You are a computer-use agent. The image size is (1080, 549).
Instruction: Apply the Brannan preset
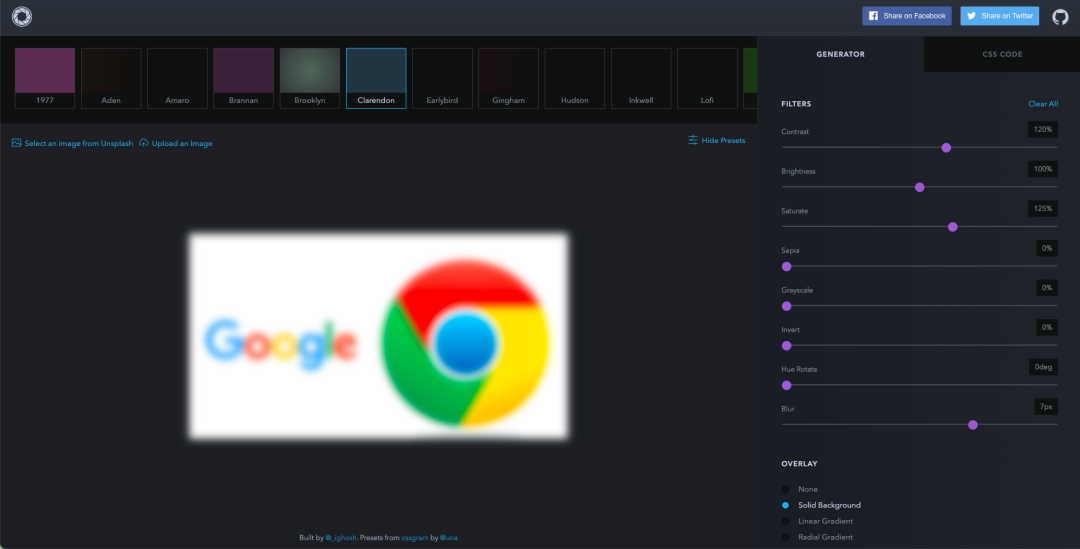[243, 79]
